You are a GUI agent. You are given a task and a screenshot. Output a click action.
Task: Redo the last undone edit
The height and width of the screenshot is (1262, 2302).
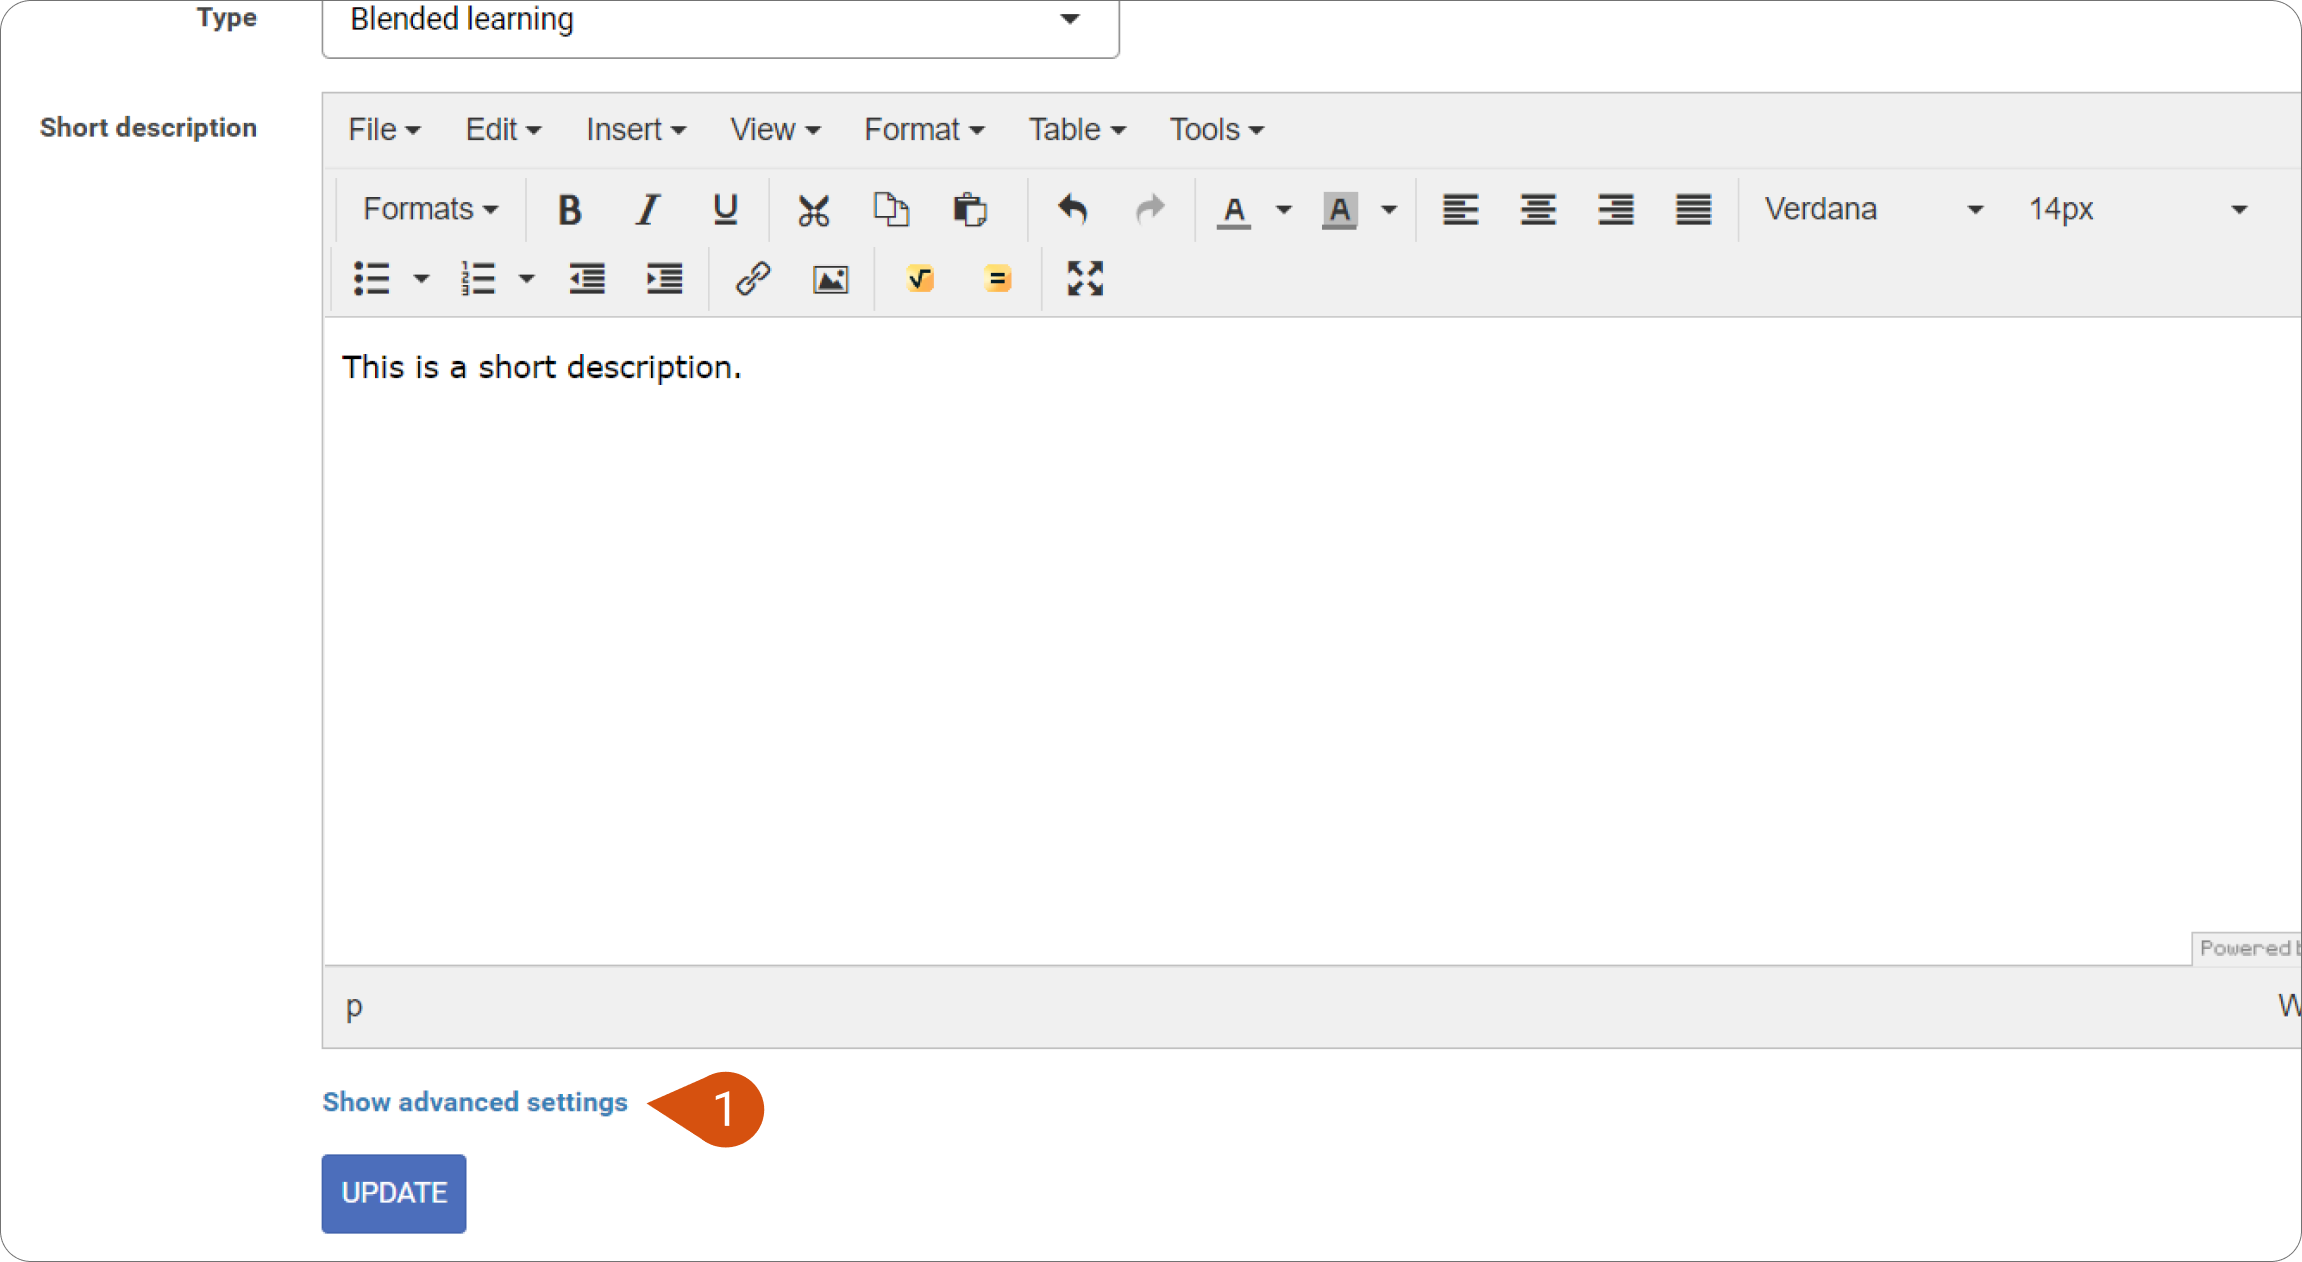tap(1150, 210)
